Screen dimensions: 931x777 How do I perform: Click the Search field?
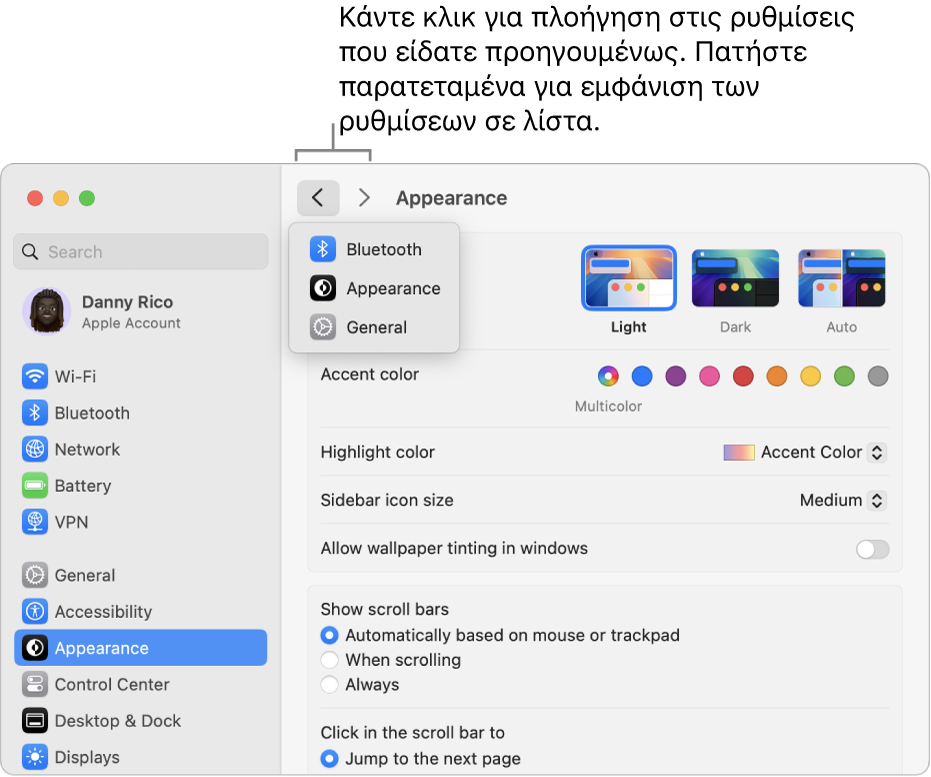141,252
